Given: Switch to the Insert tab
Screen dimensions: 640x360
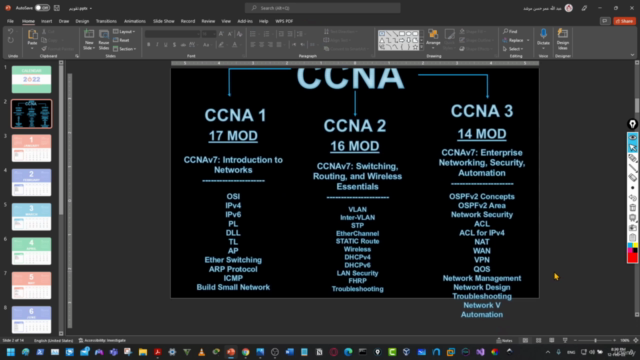Looking at the screenshot, I should (46, 21).
